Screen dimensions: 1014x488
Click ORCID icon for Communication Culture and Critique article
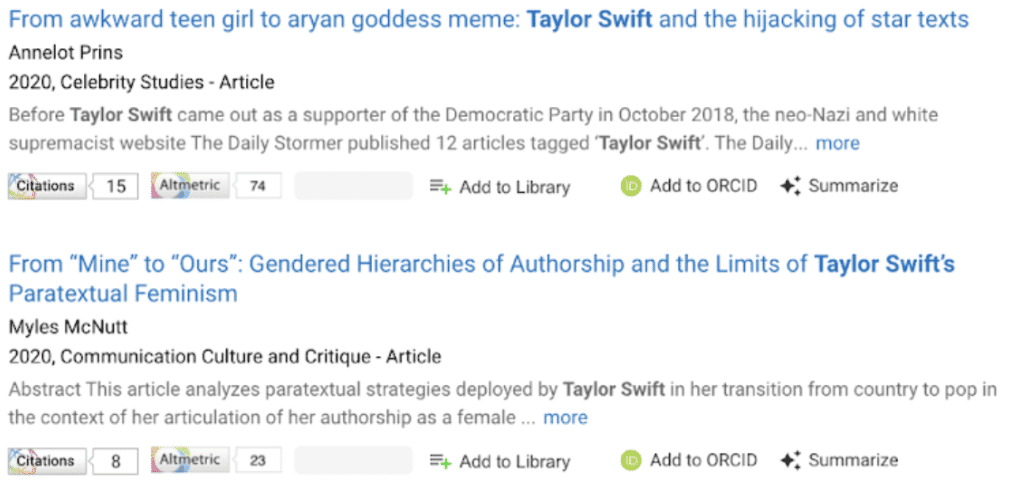(630, 461)
